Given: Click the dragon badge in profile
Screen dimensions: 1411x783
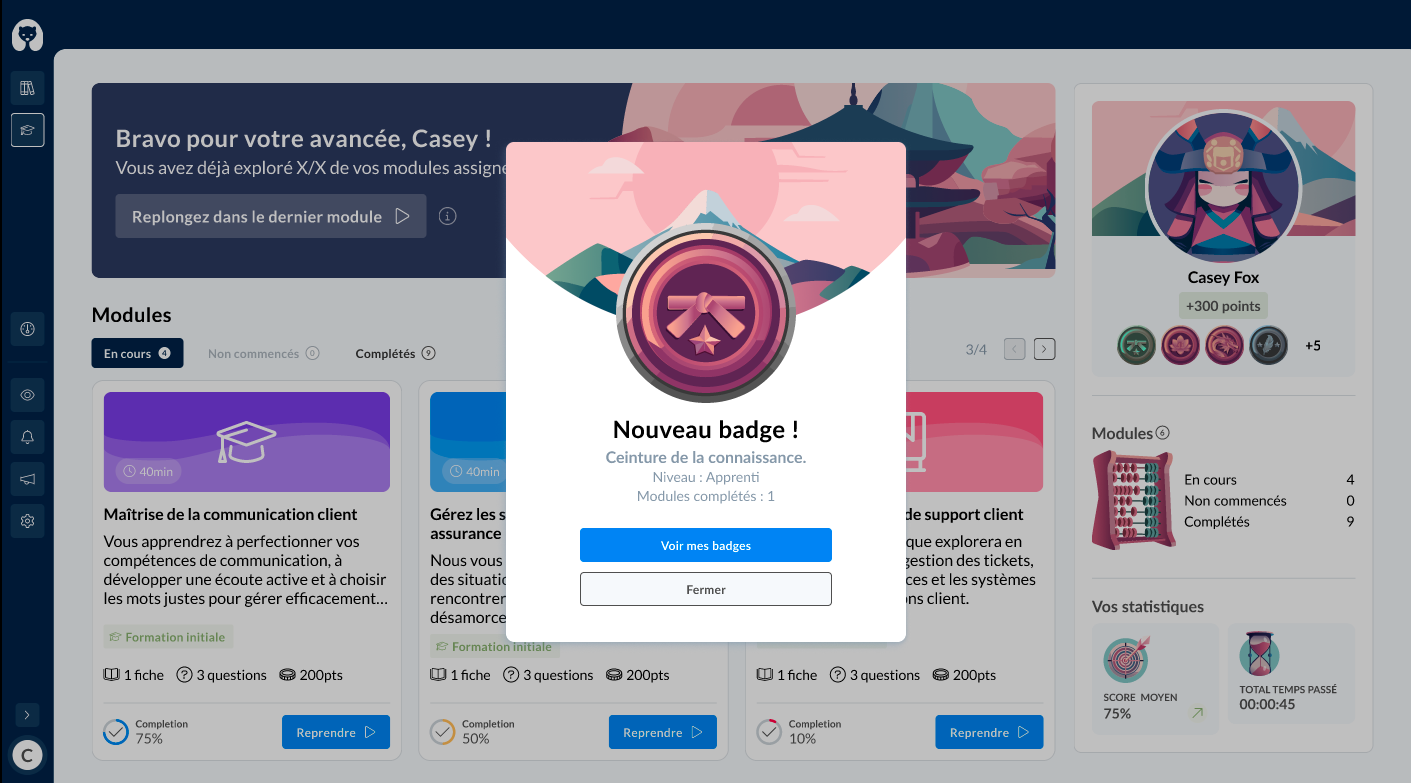Looking at the screenshot, I should tap(1224, 346).
